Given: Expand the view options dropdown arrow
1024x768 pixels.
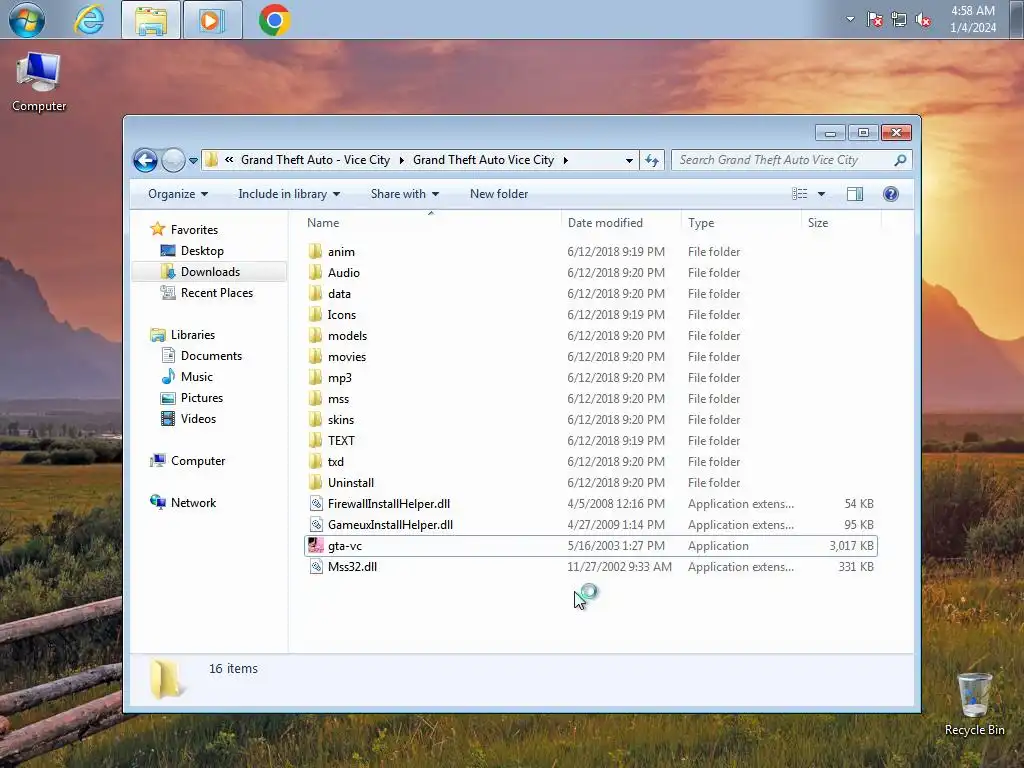Looking at the screenshot, I should 822,194.
